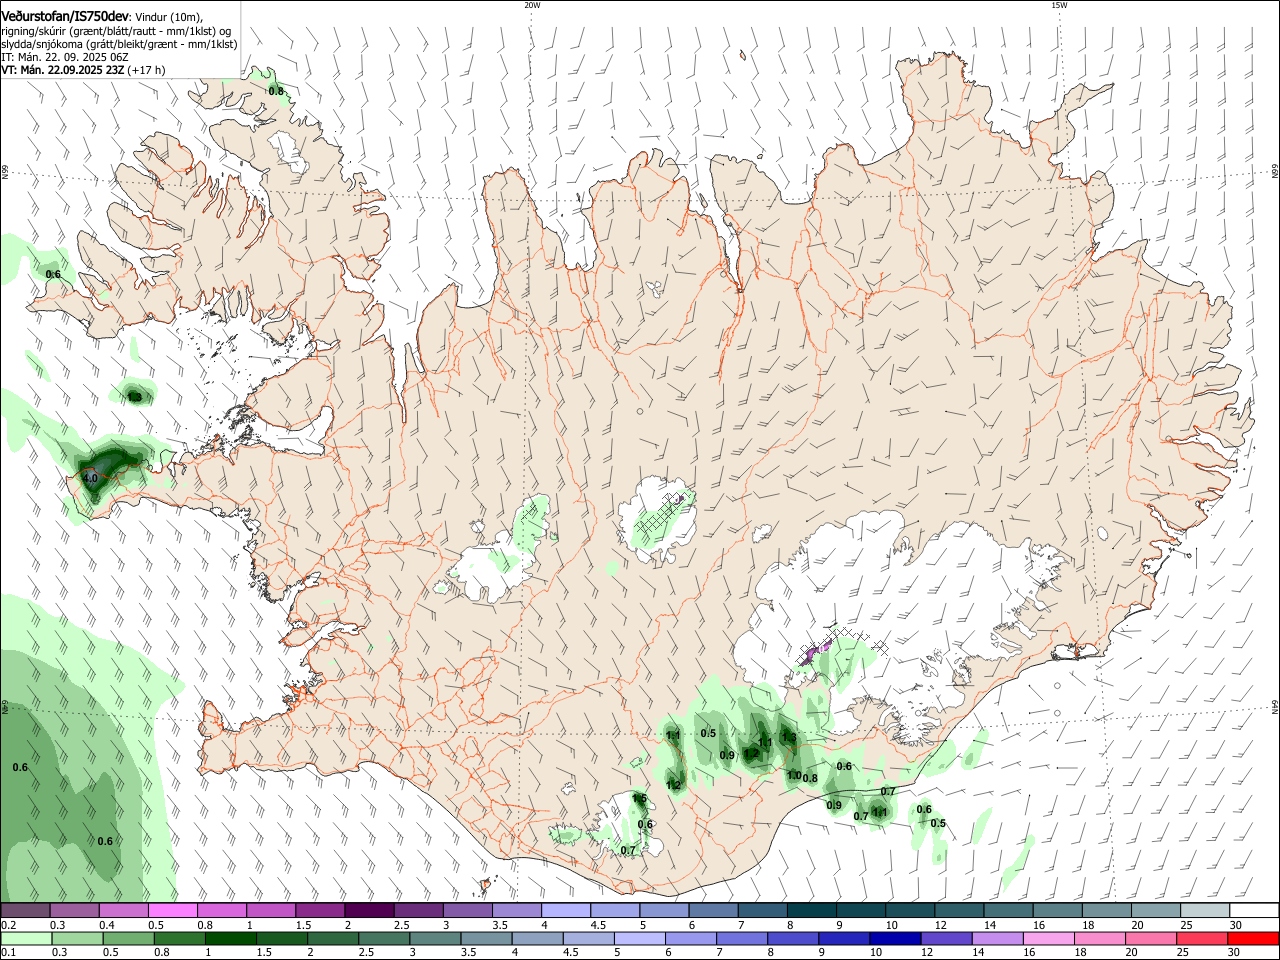Click the 'Vindur (10m)' header text

(169, 16)
